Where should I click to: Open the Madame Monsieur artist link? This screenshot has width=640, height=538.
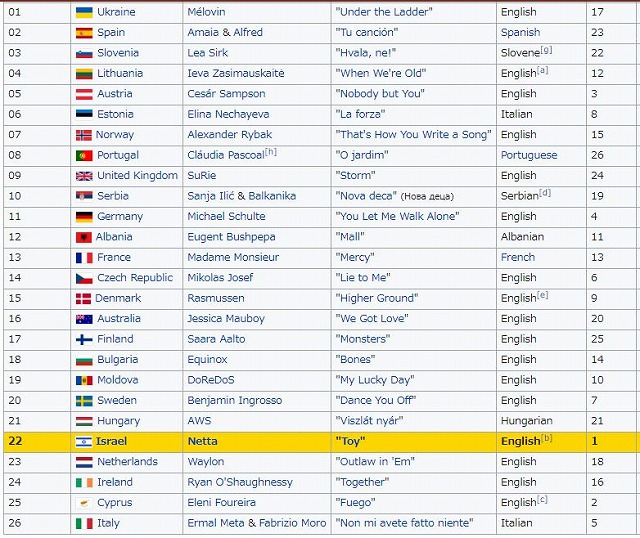(x=233, y=257)
